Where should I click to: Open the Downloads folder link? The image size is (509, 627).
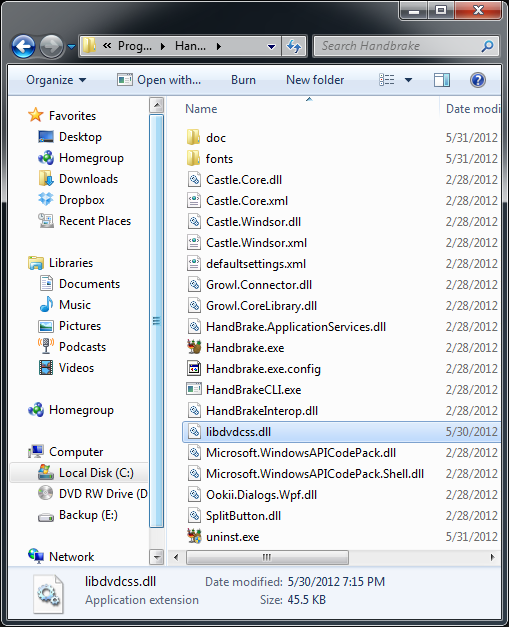78,179
